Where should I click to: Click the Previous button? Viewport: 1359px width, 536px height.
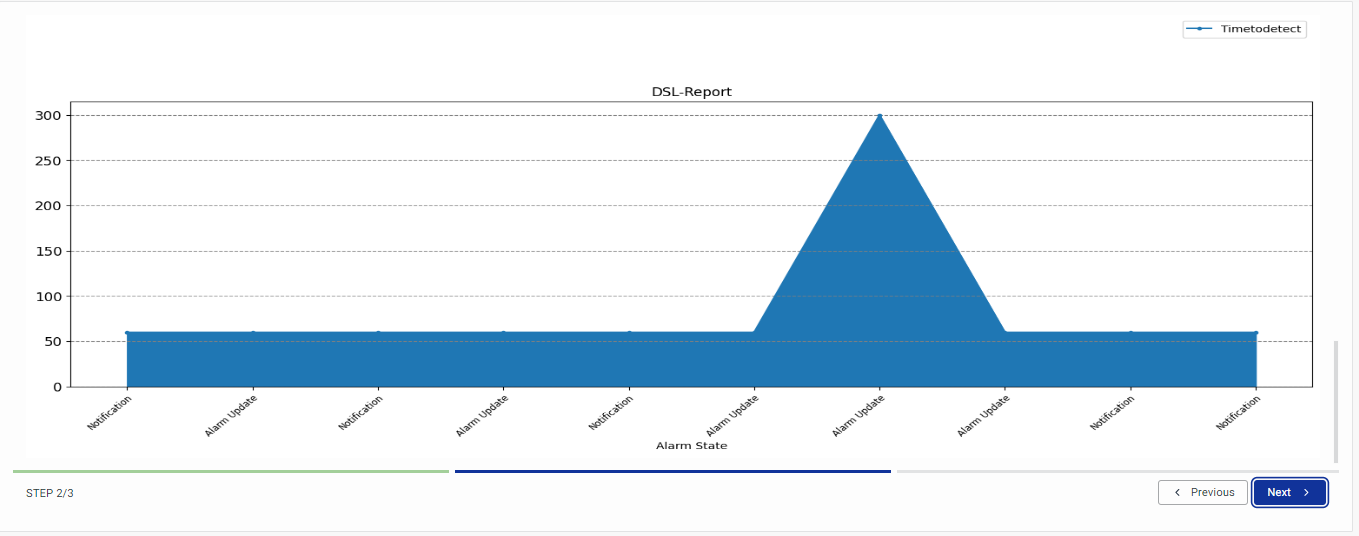pyautogui.click(x=1202, y=493)
